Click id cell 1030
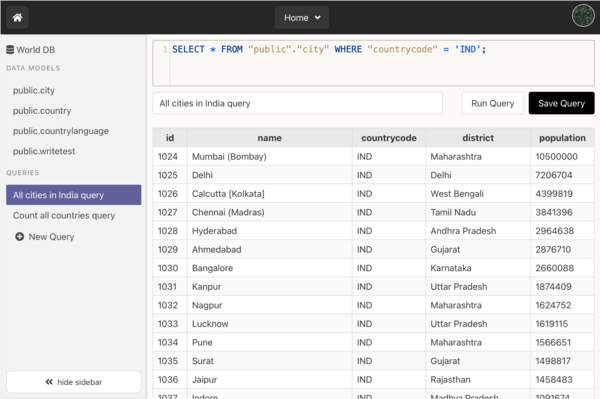Screen dimensions: 600x399 click(170, 268)
